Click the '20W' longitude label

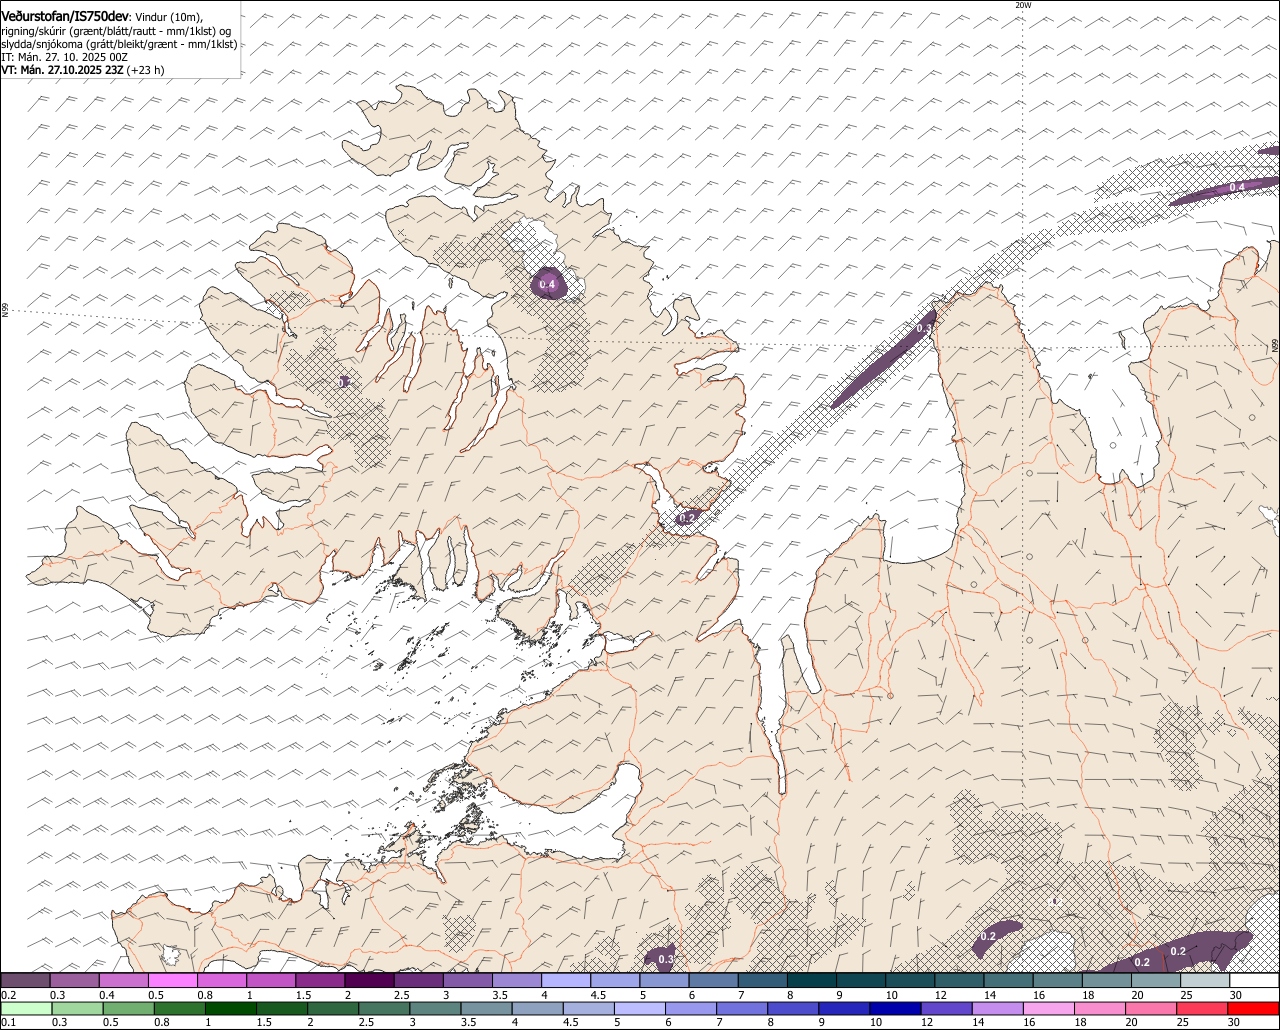(1023, 5)
